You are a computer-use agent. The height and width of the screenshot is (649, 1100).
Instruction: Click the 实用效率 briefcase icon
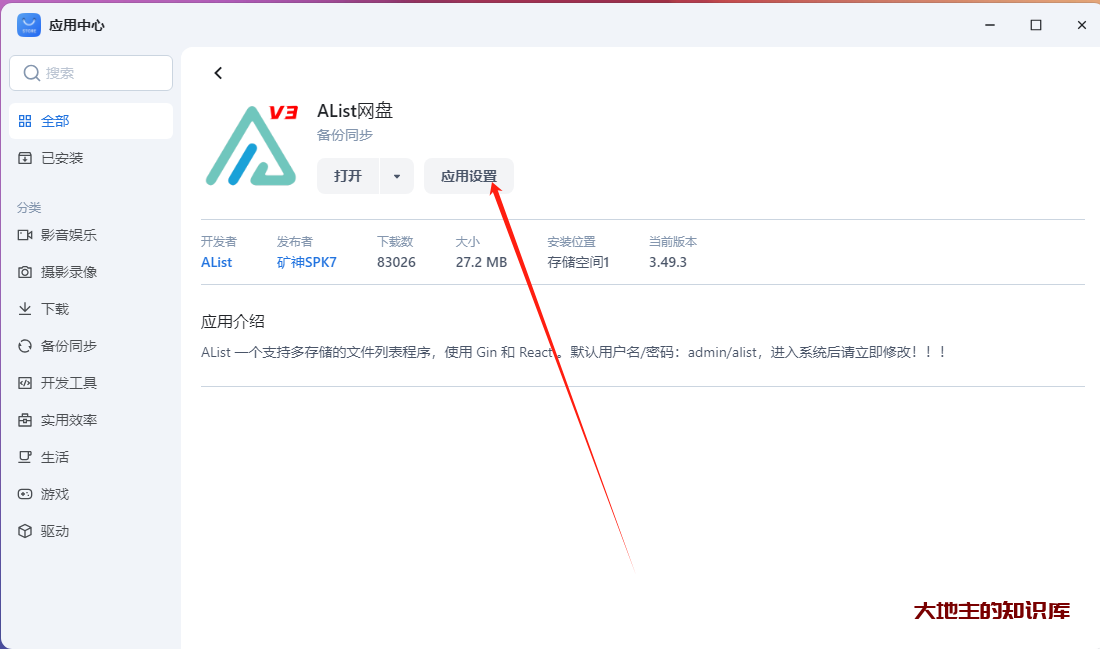[x=25, y=420]
